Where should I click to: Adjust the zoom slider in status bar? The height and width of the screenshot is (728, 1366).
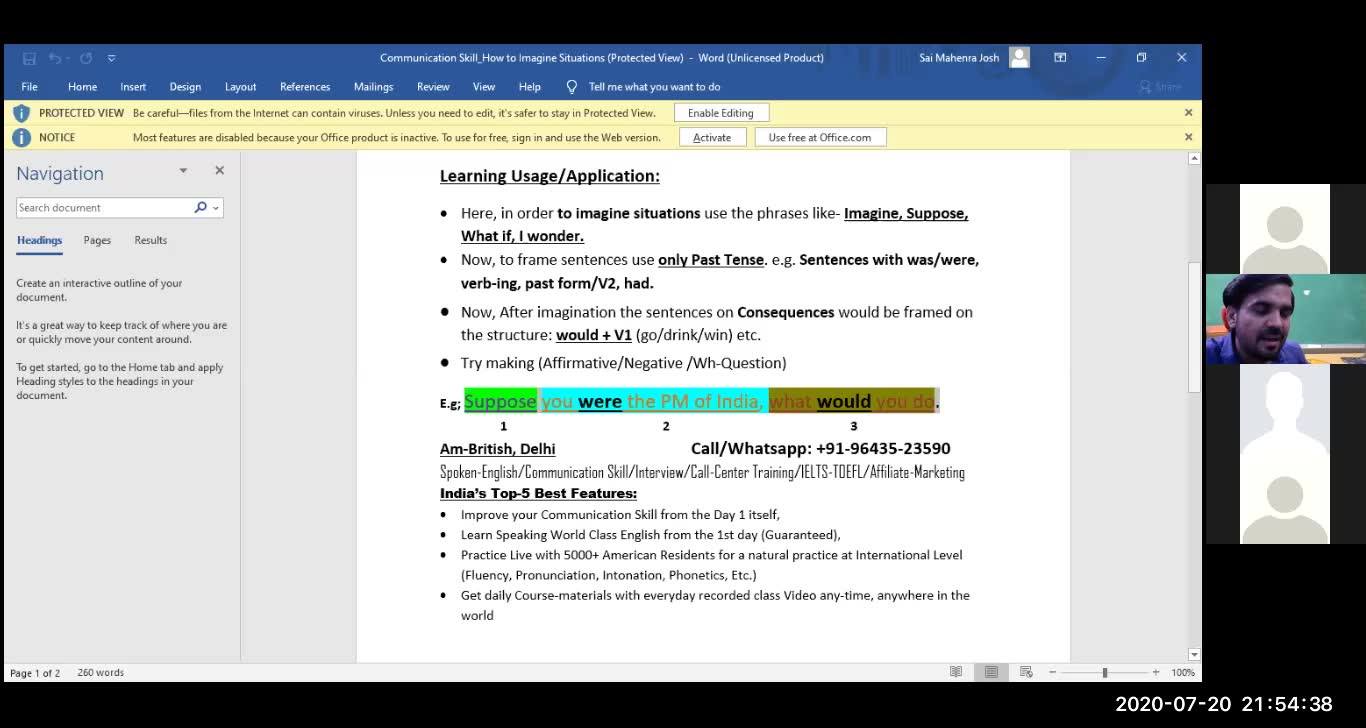(1104, 672)
